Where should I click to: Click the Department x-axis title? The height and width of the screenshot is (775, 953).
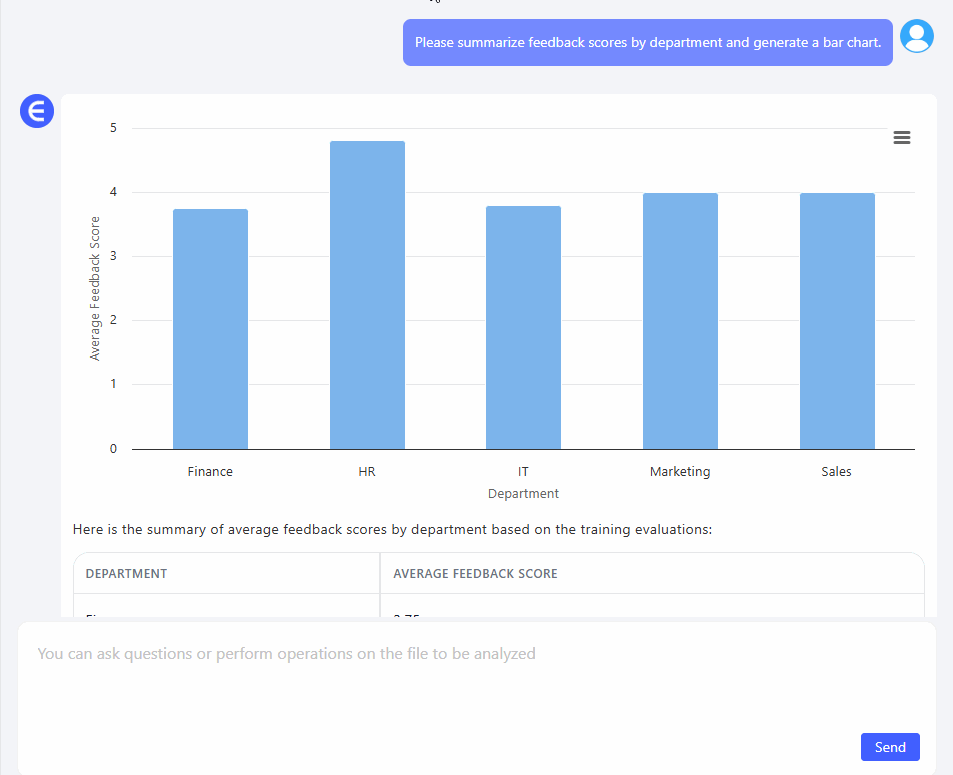coord(523,493)
